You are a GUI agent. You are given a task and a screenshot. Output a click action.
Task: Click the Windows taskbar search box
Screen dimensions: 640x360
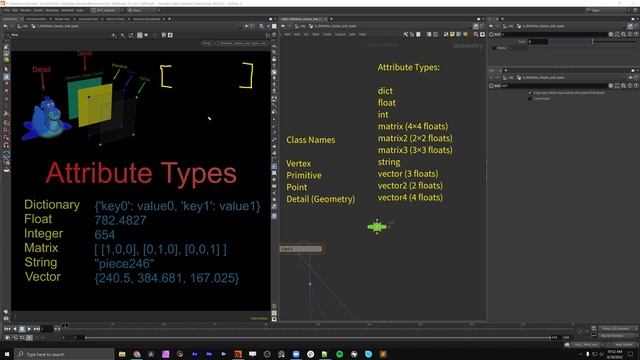64,354
